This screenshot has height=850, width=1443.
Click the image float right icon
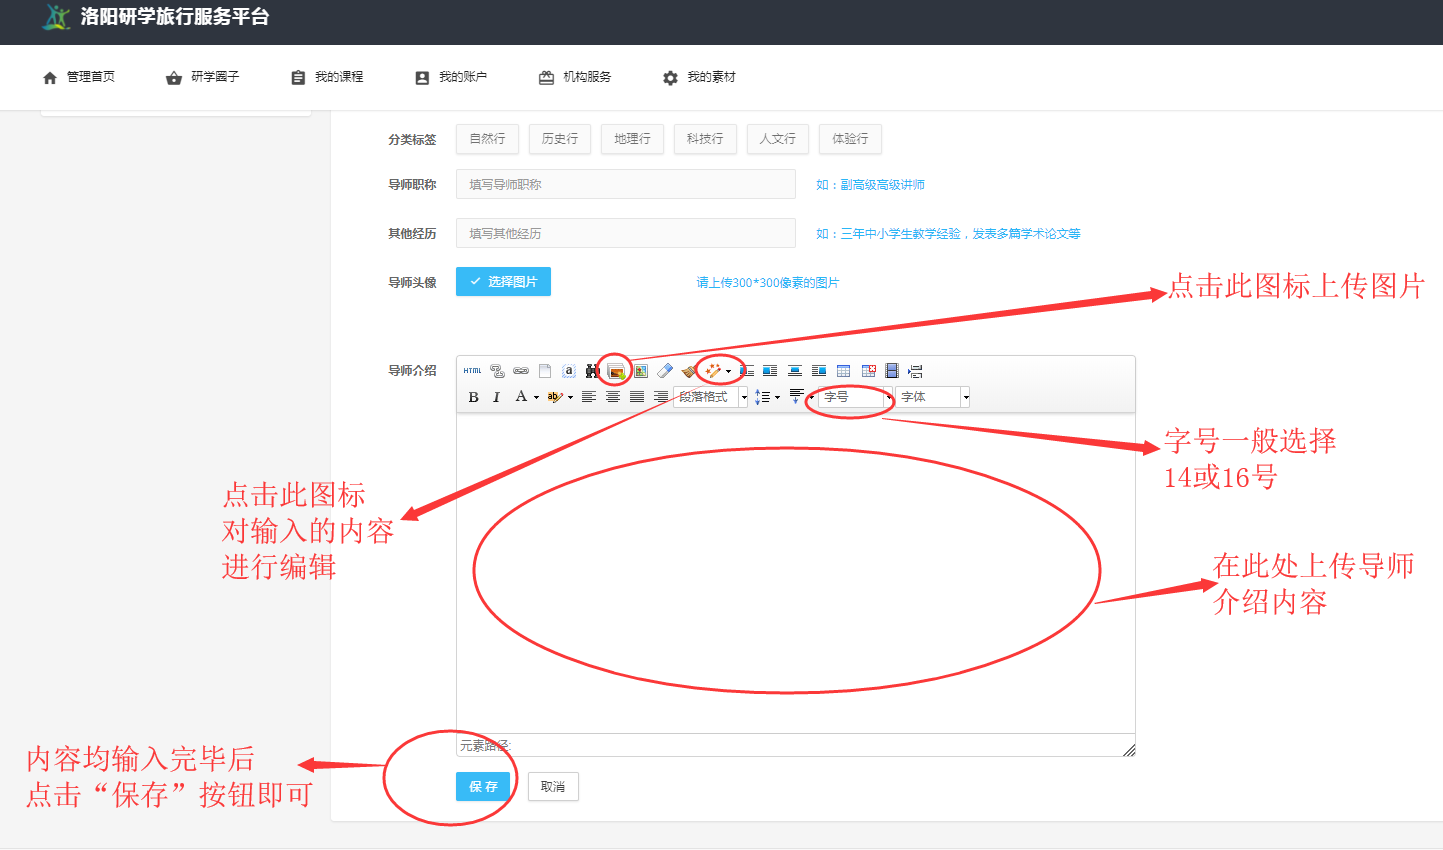pyautogui.click(x=819, y=371)
